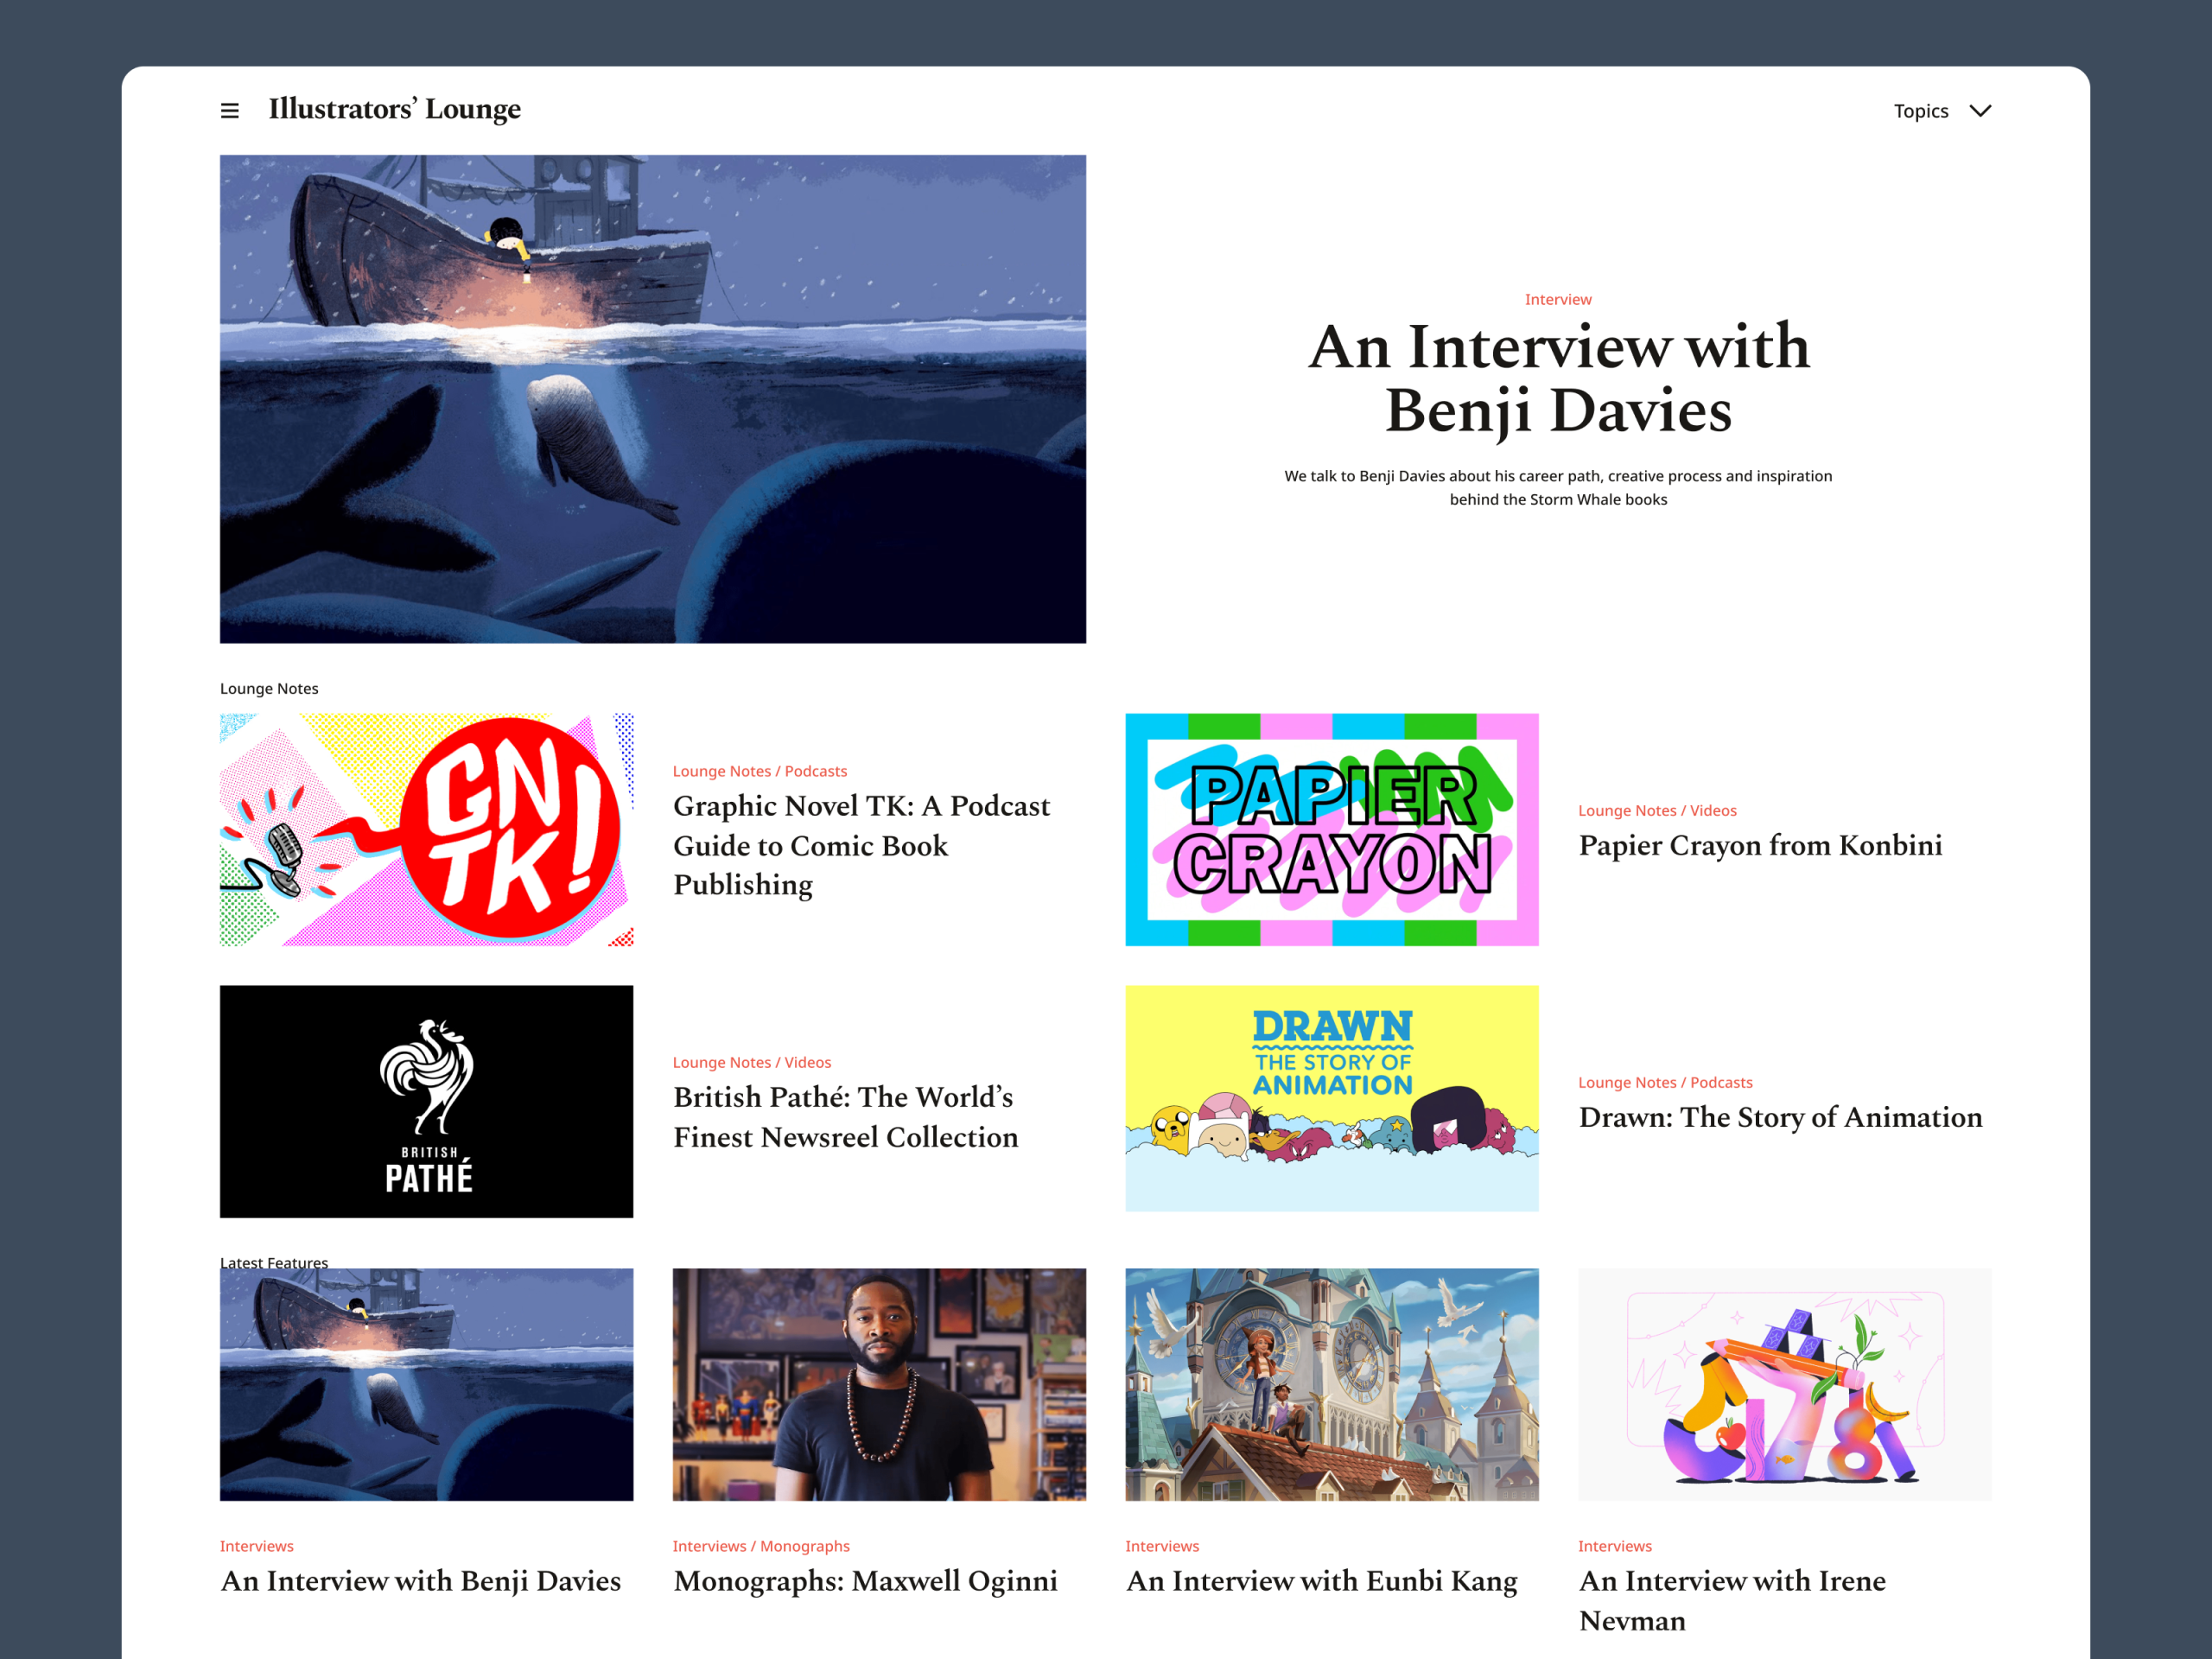
Task: Select the Interviews label above Irene Nevman
Action: 1615,1546
